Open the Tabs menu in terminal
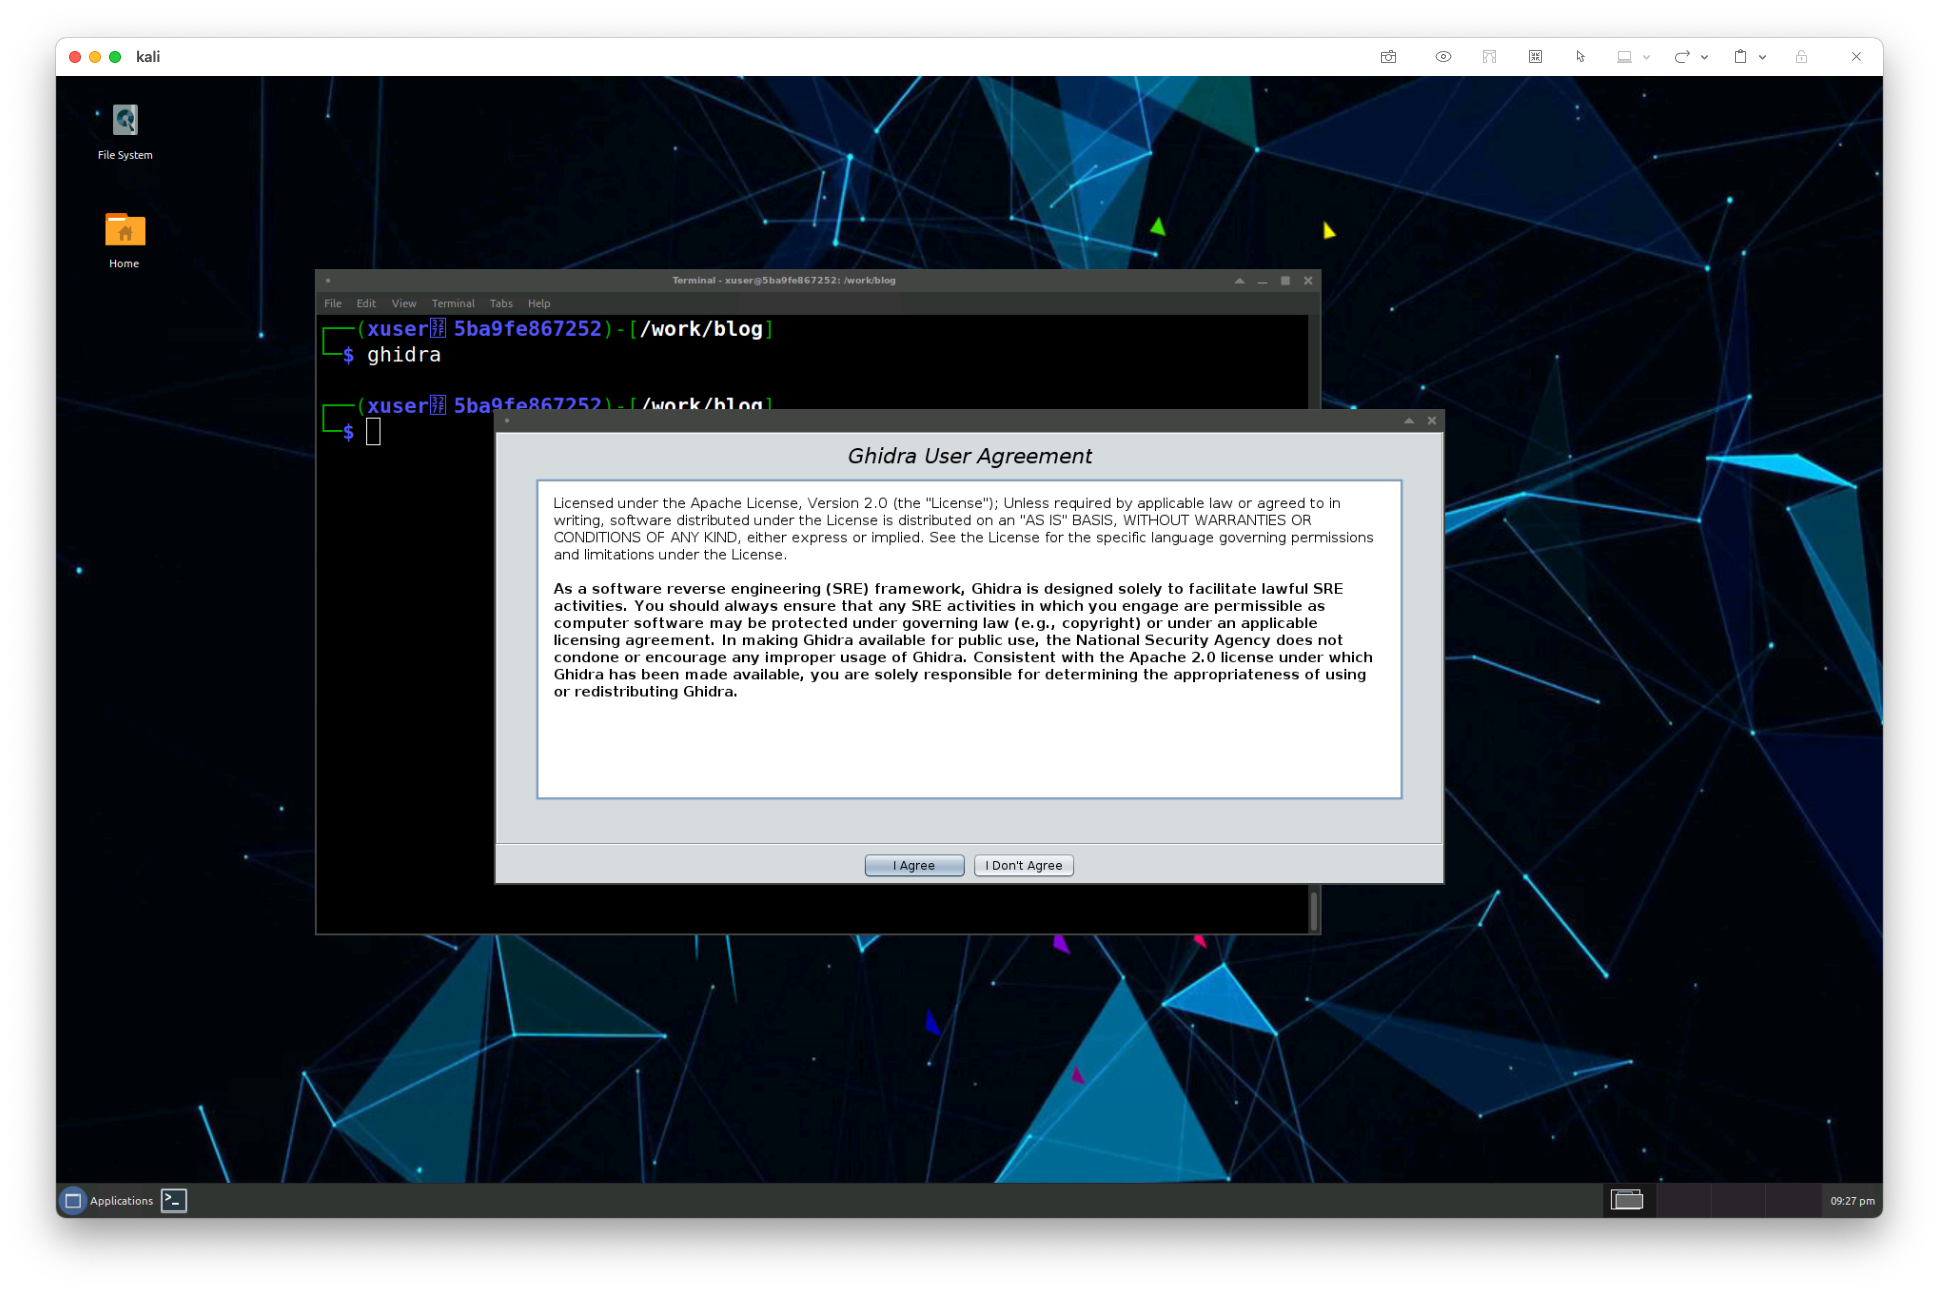The width and height of the screenshot is (1939, 1292). point(501,303)
